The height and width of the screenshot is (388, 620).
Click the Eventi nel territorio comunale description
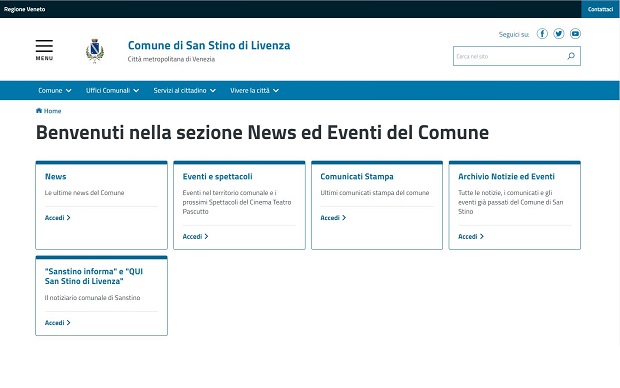(236, 202)
